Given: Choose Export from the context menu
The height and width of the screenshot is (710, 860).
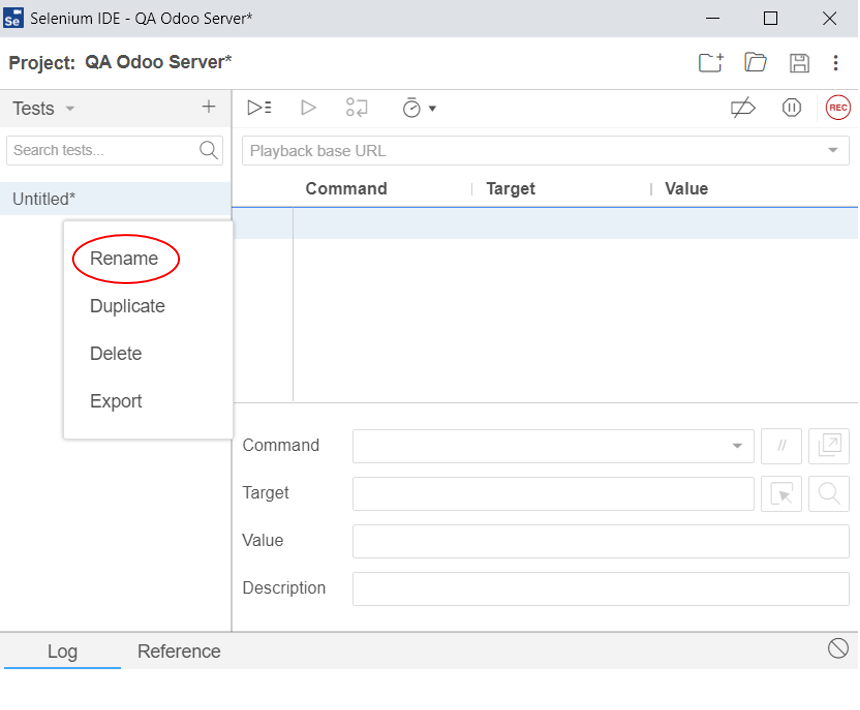Looking at the screenshot, I should pyautogui.click(x=116, y=401).
